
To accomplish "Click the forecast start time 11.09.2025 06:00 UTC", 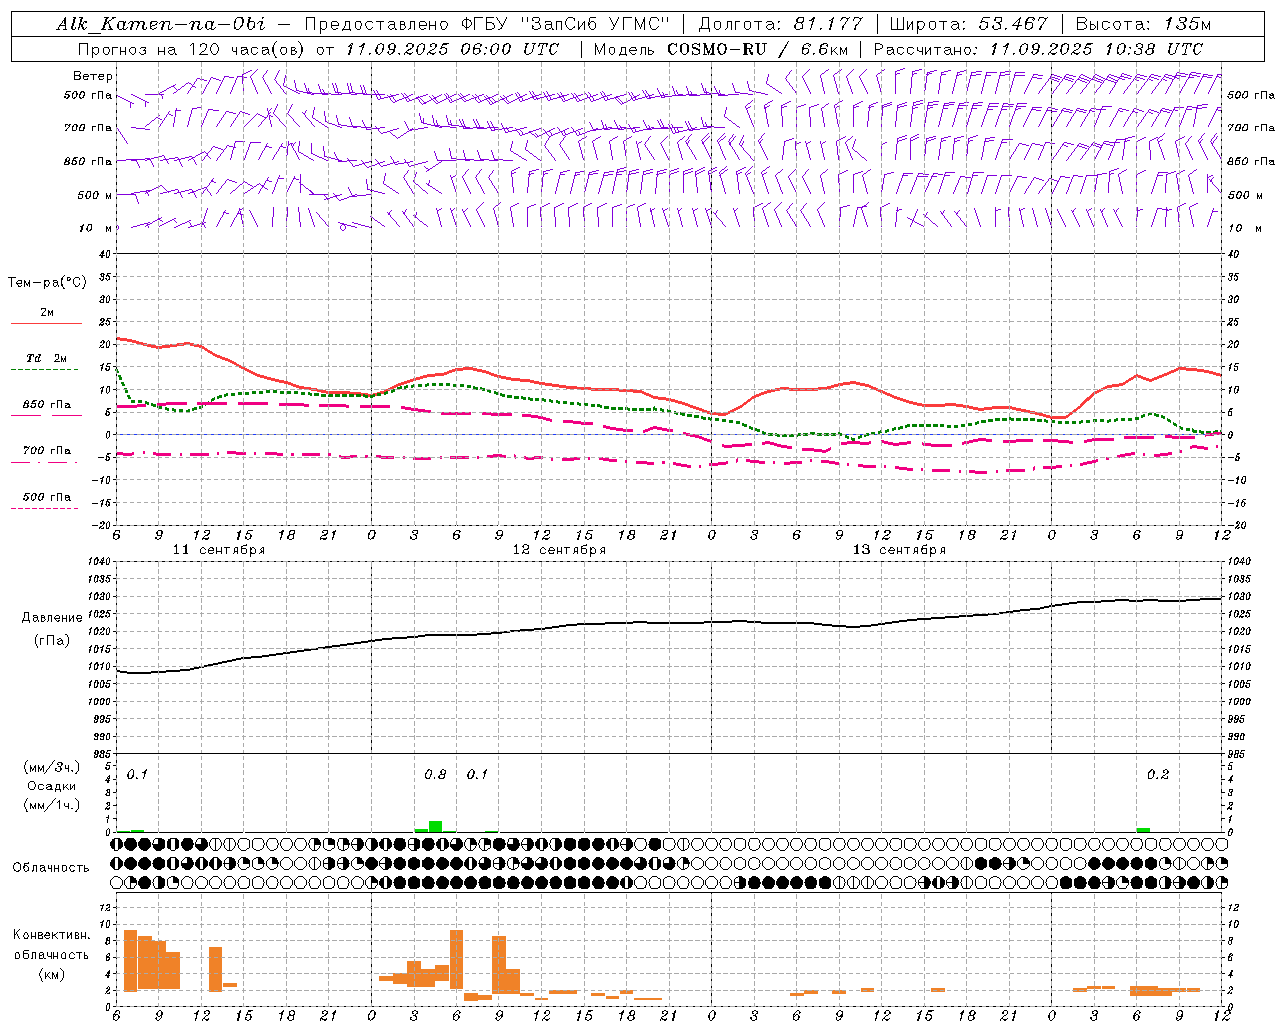I will [453, 49].
